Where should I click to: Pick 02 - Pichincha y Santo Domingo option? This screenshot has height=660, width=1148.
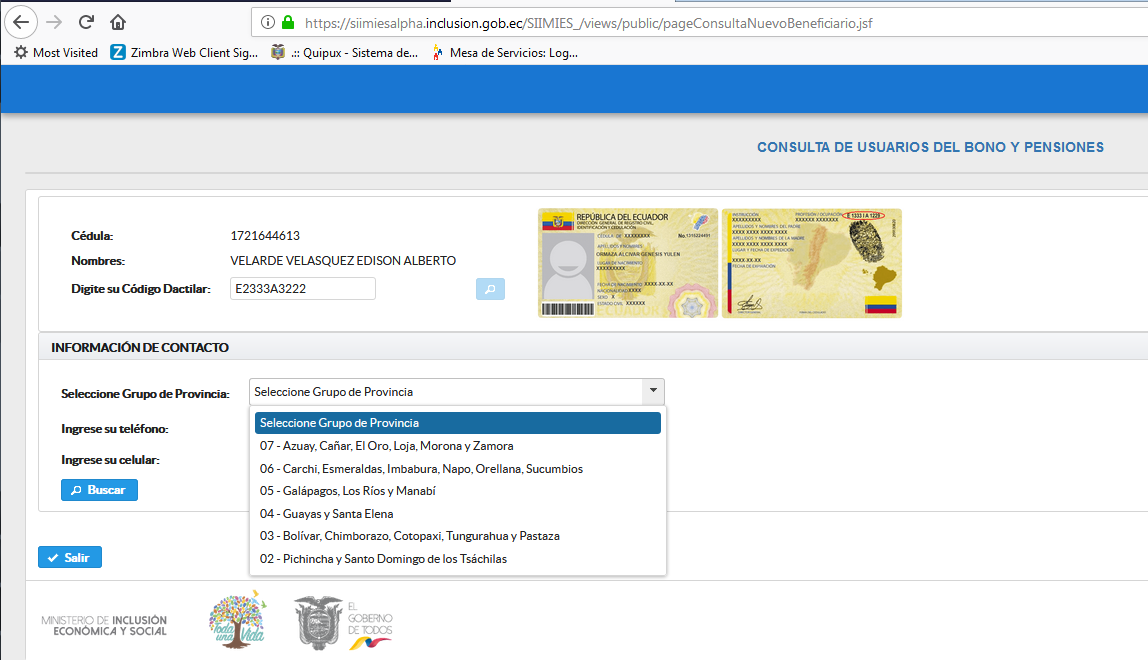(x=383, y=559)
